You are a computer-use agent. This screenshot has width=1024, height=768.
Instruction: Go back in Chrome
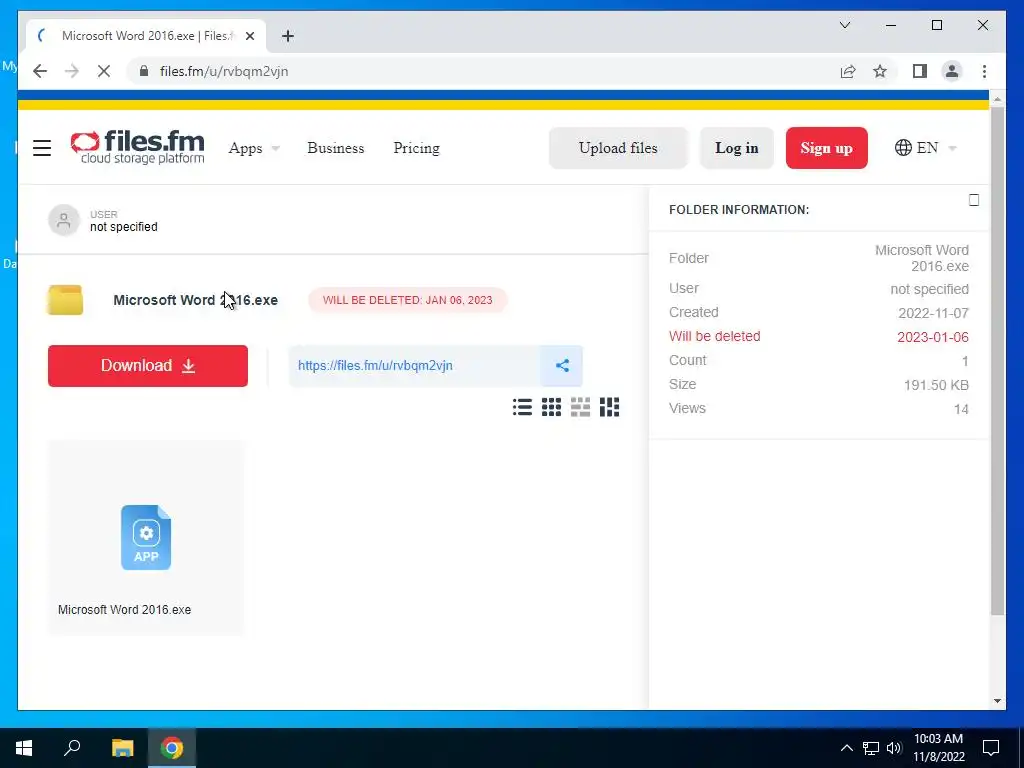point(40,71)
